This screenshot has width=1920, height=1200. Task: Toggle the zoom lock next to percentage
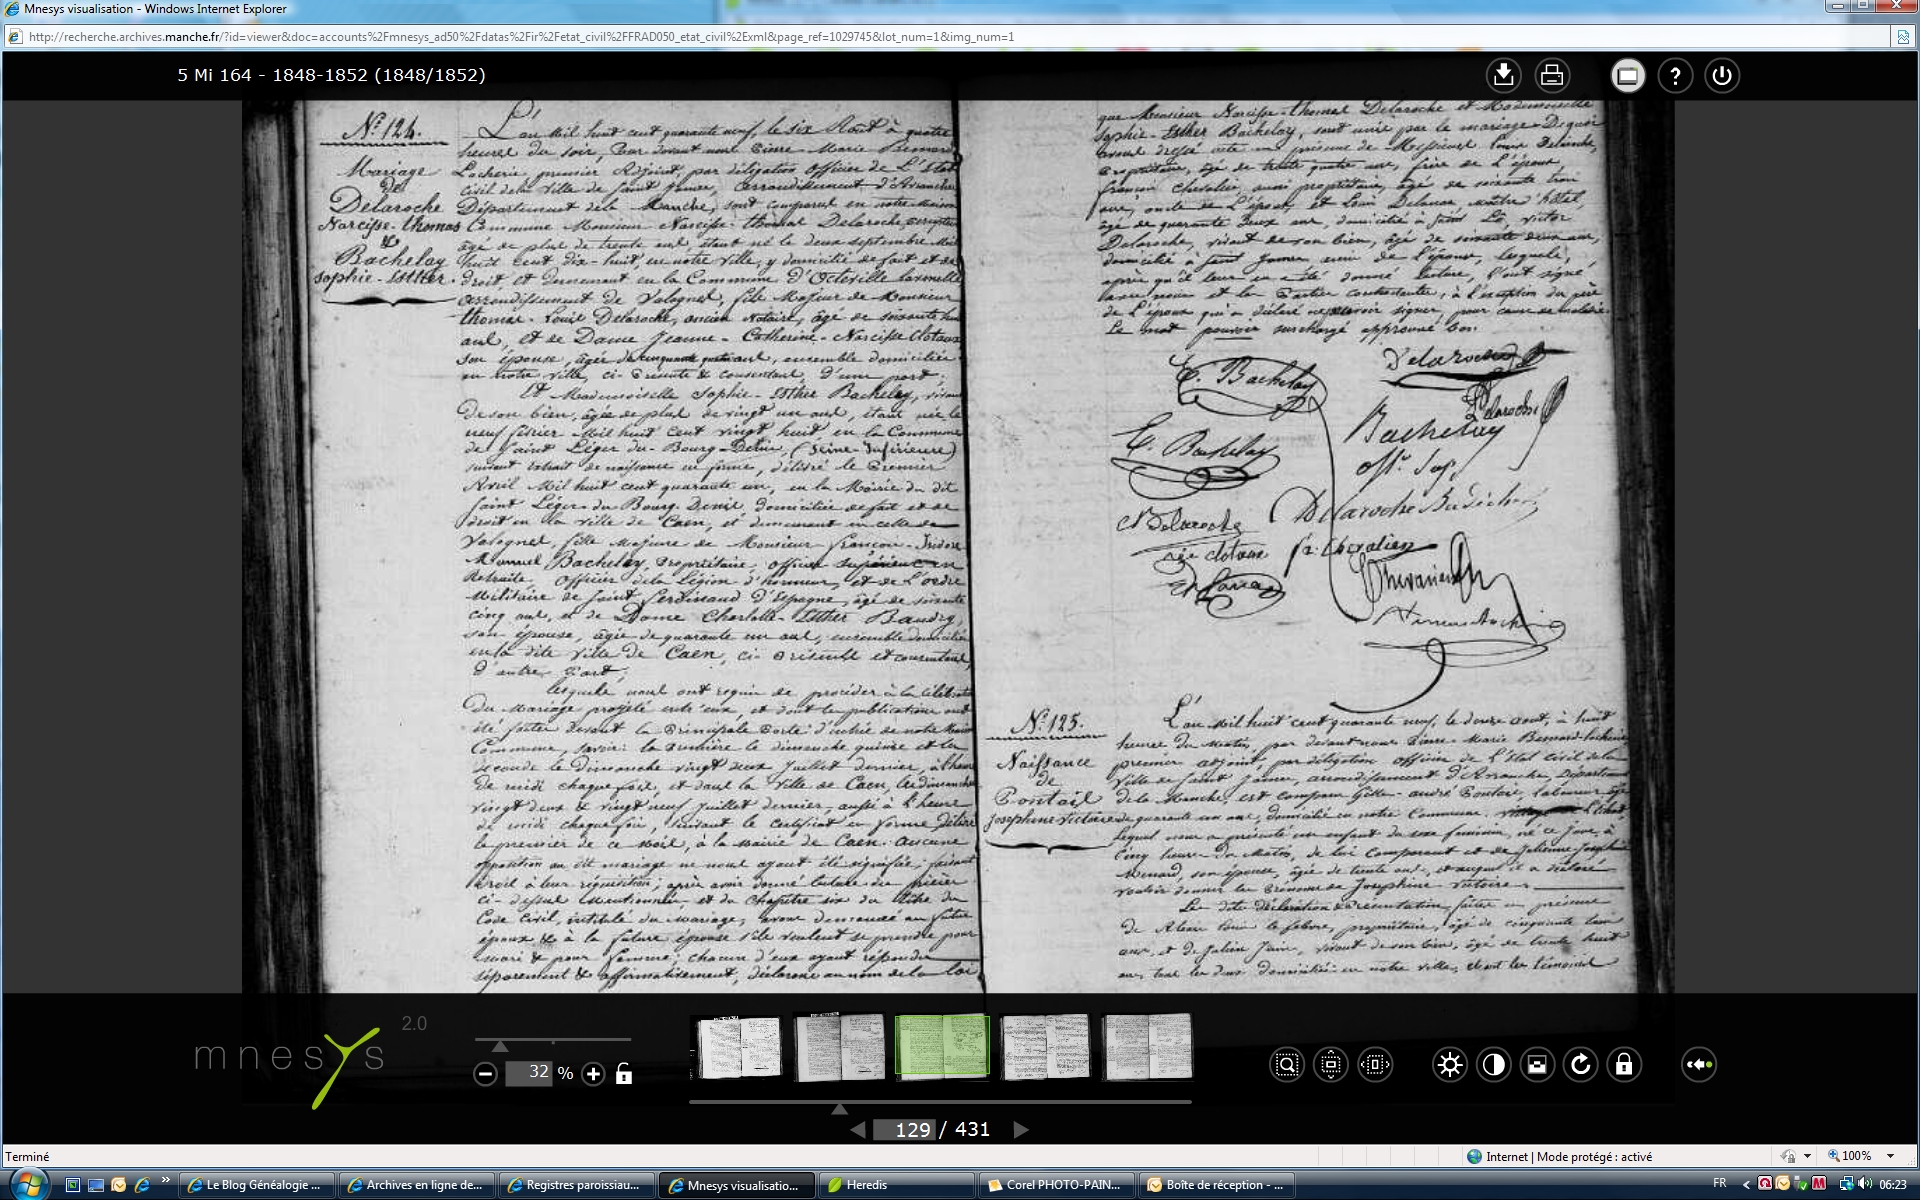[624, 1074]
